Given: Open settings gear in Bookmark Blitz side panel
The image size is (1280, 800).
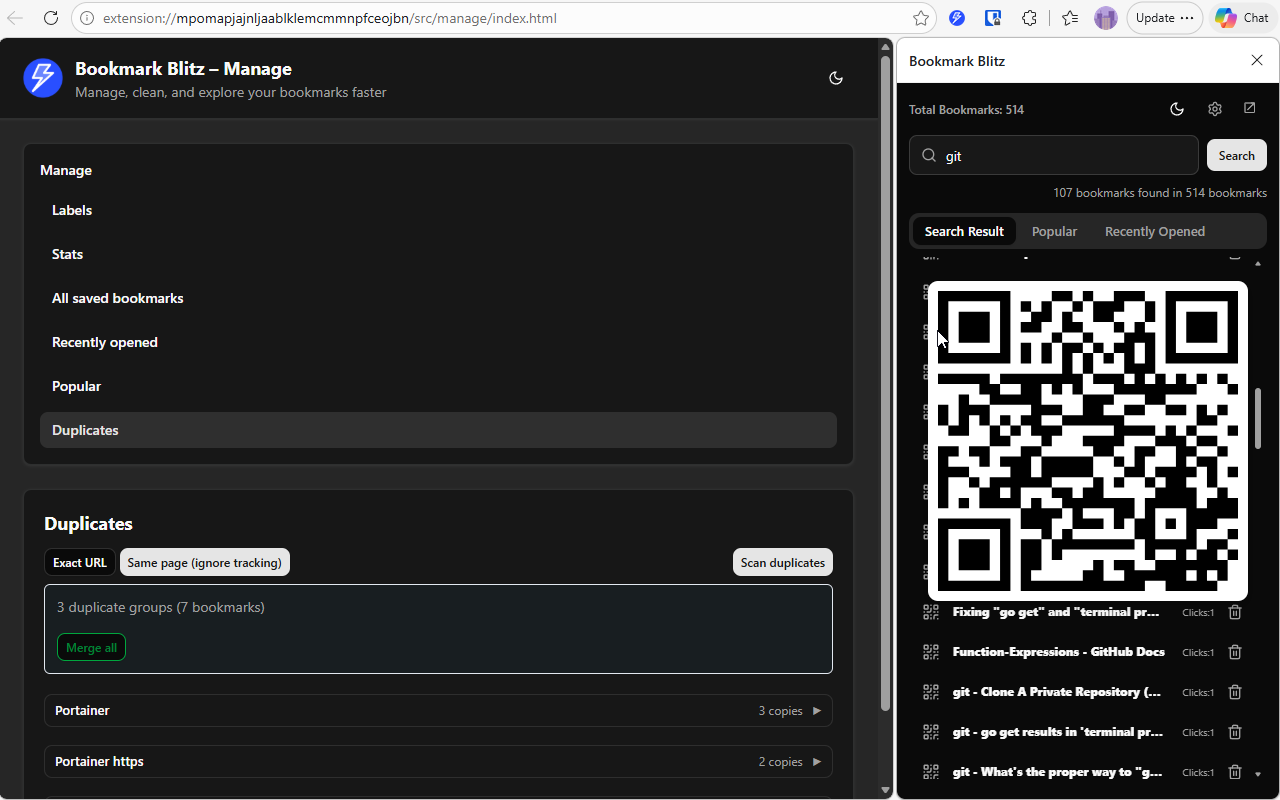Looking at the screenshot, I should tap(1215, 109).
